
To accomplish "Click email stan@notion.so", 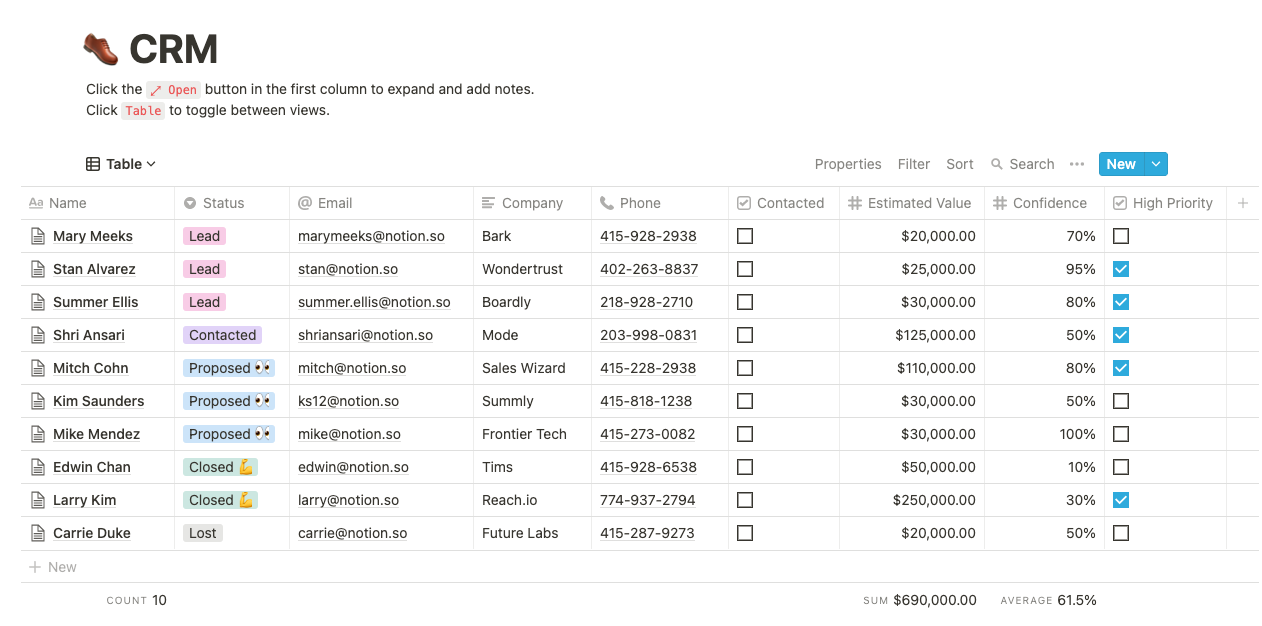I will (x=348, y=269).
